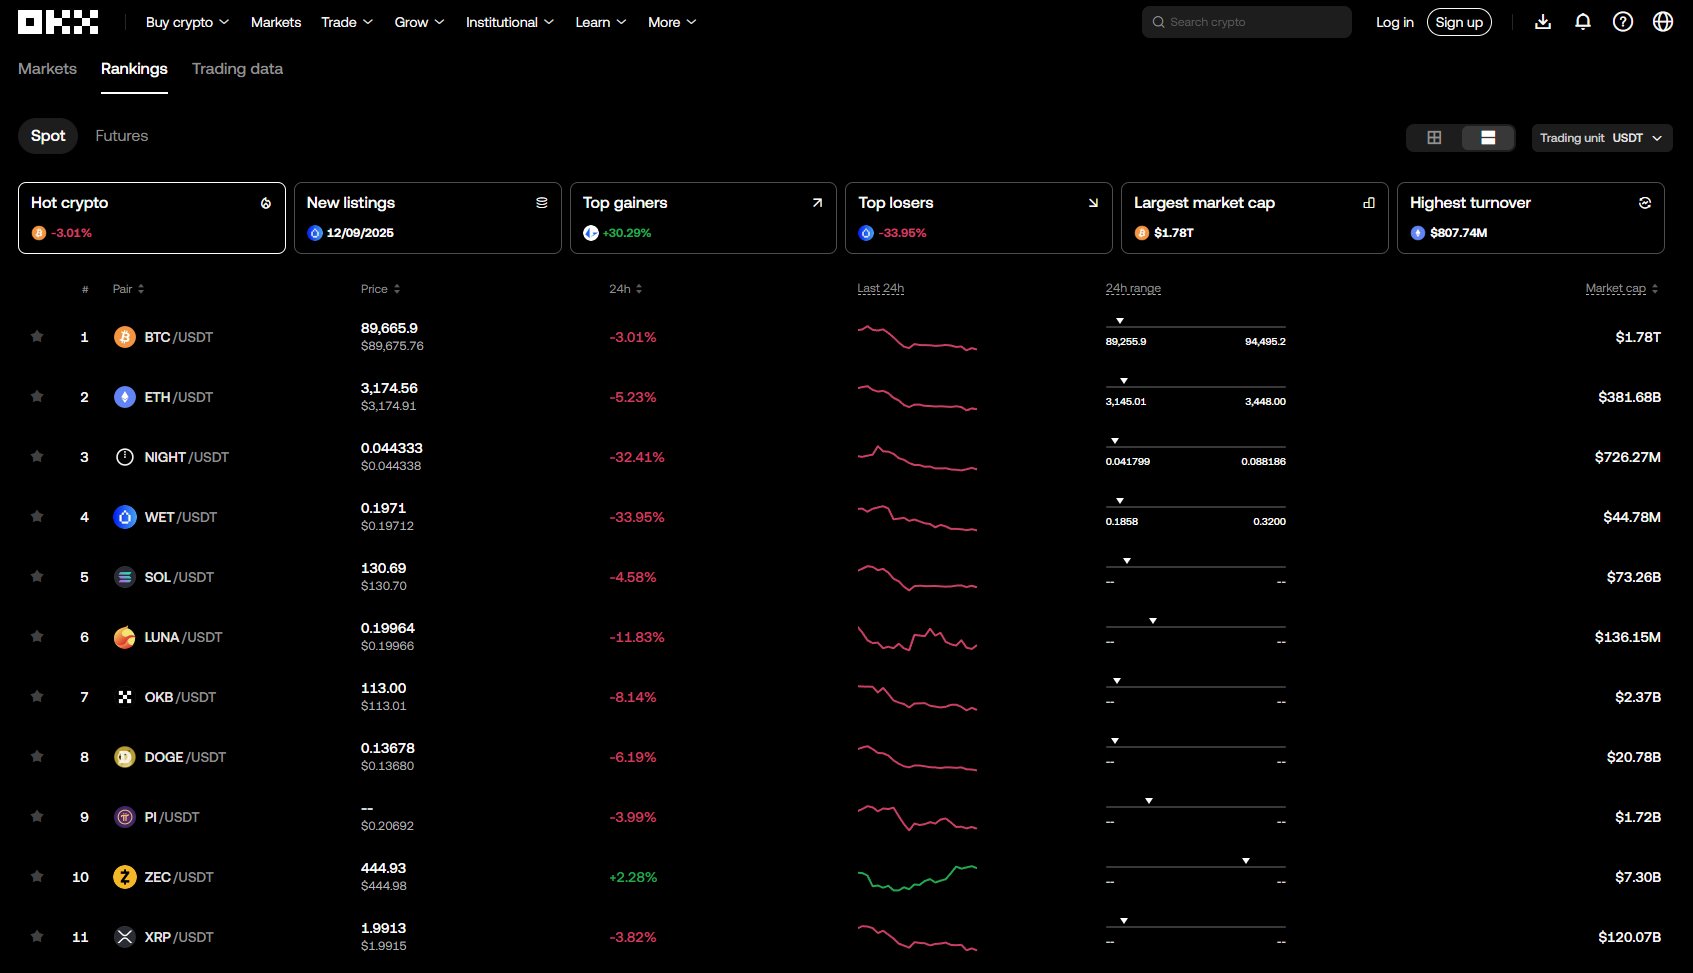Open the XRP/USDT pair

179,937
